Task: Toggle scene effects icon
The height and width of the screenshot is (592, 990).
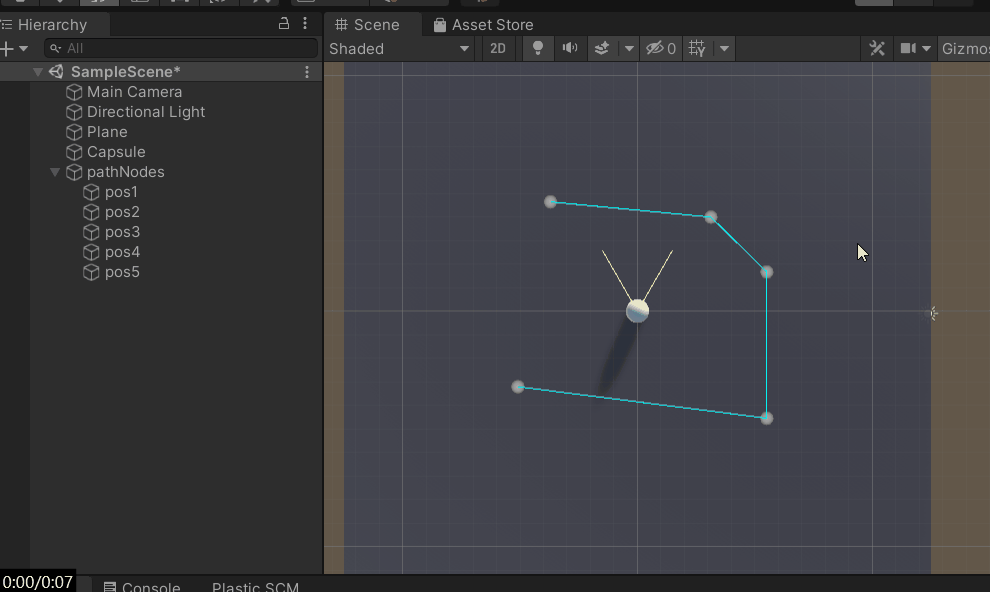Action: (602, 49)
